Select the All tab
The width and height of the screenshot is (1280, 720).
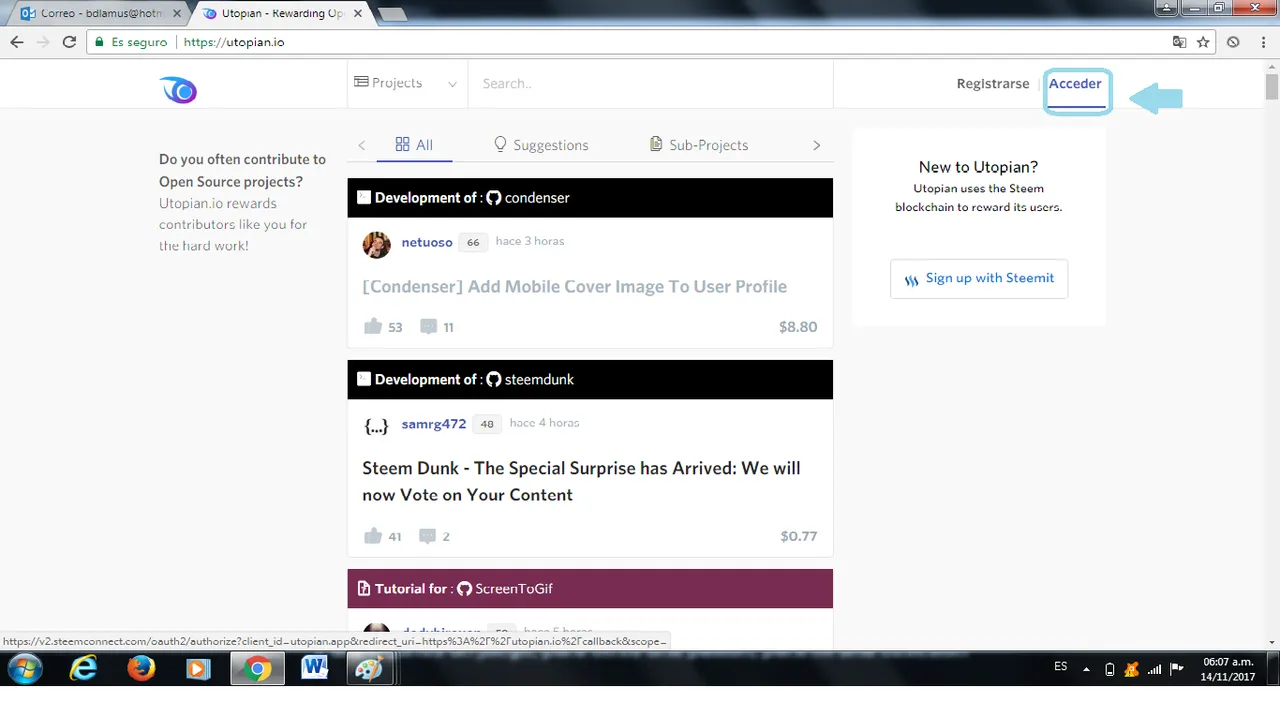tap(414, 145)
